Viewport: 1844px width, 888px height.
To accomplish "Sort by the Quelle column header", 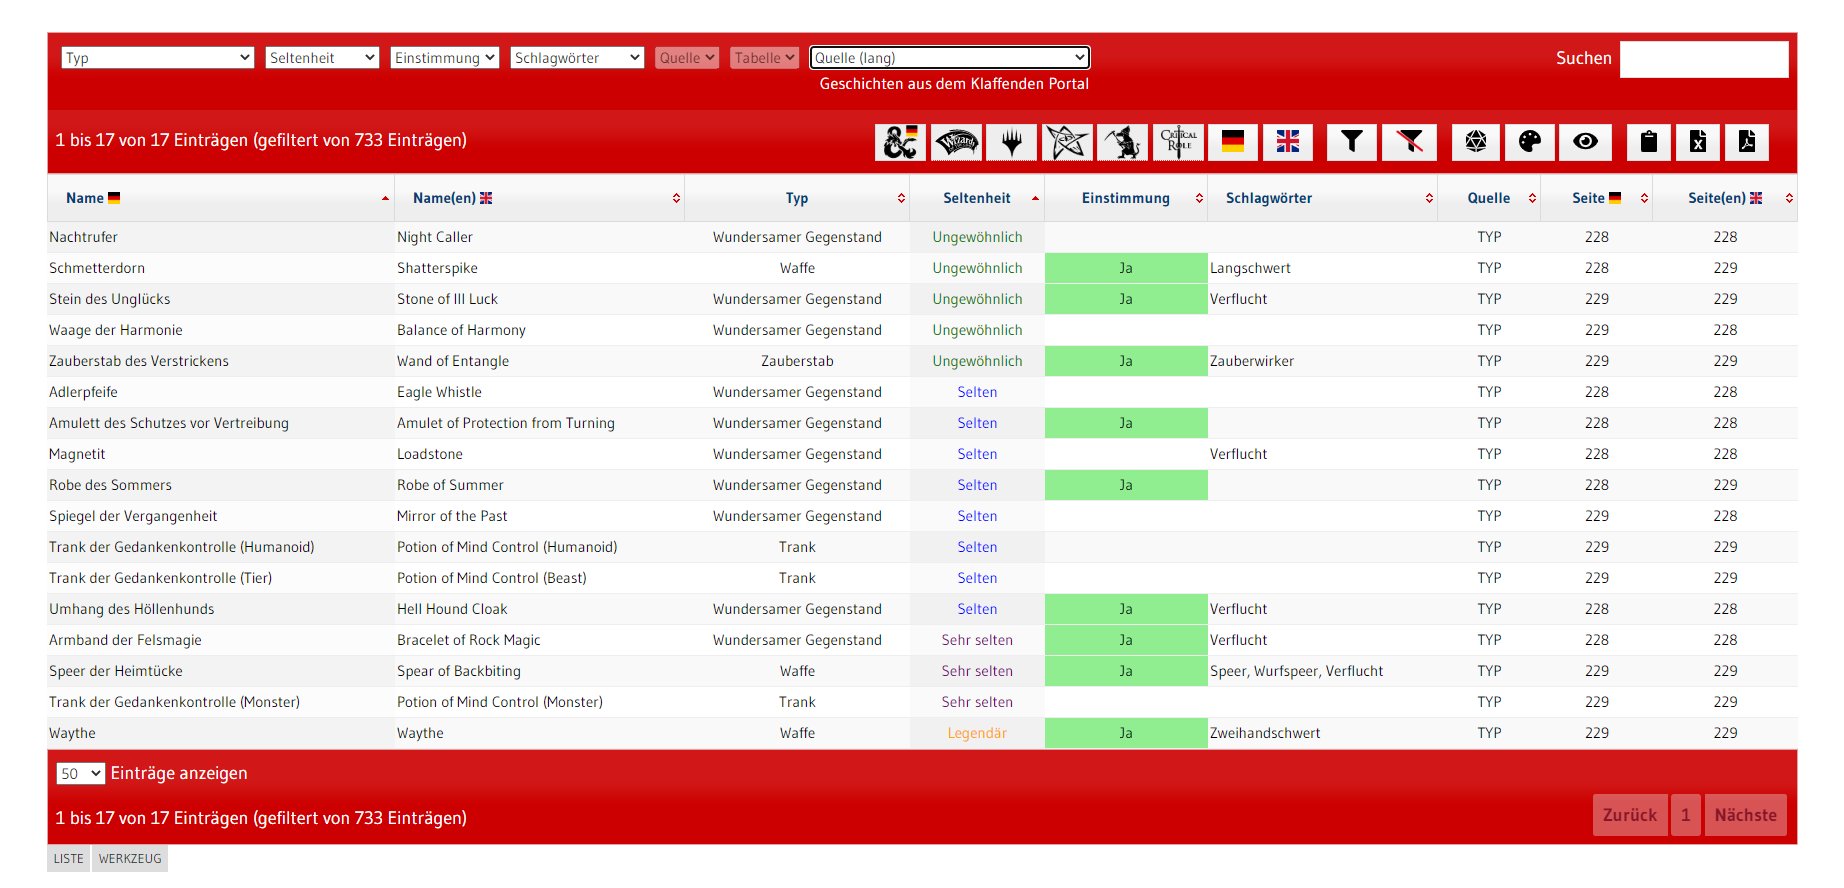I will [x=1489, y=198].
